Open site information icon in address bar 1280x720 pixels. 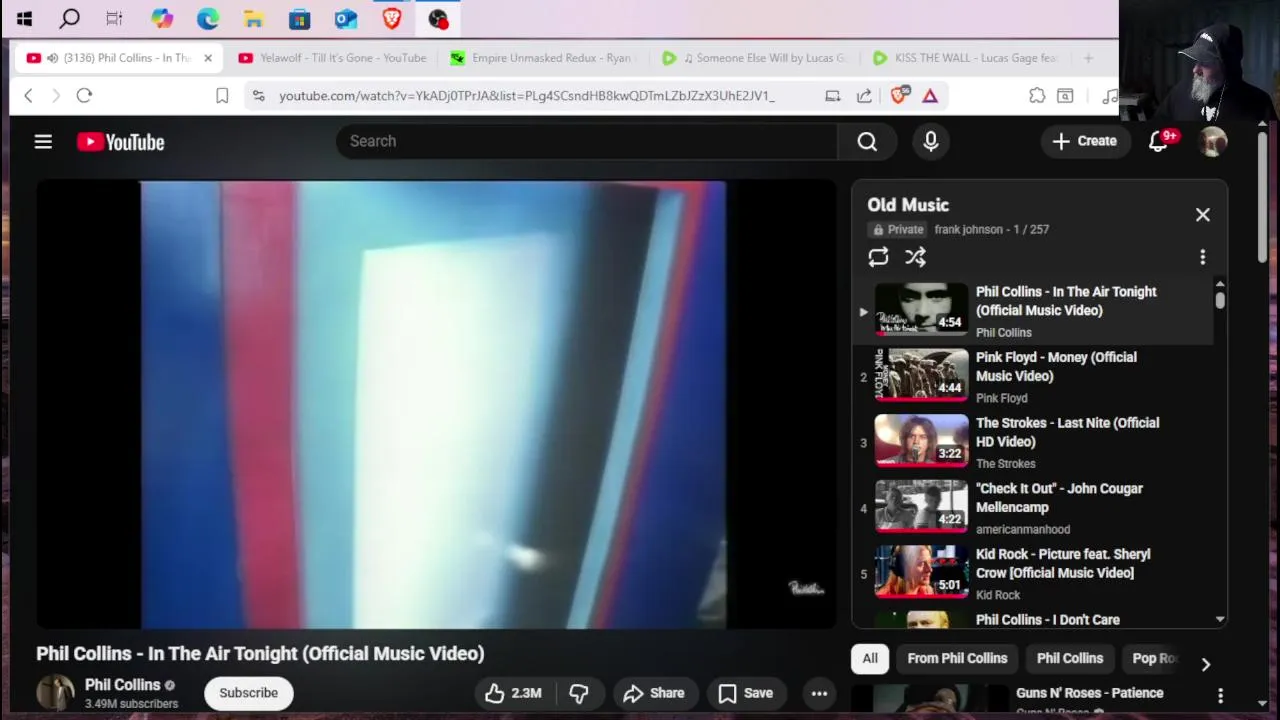[258, 96]
